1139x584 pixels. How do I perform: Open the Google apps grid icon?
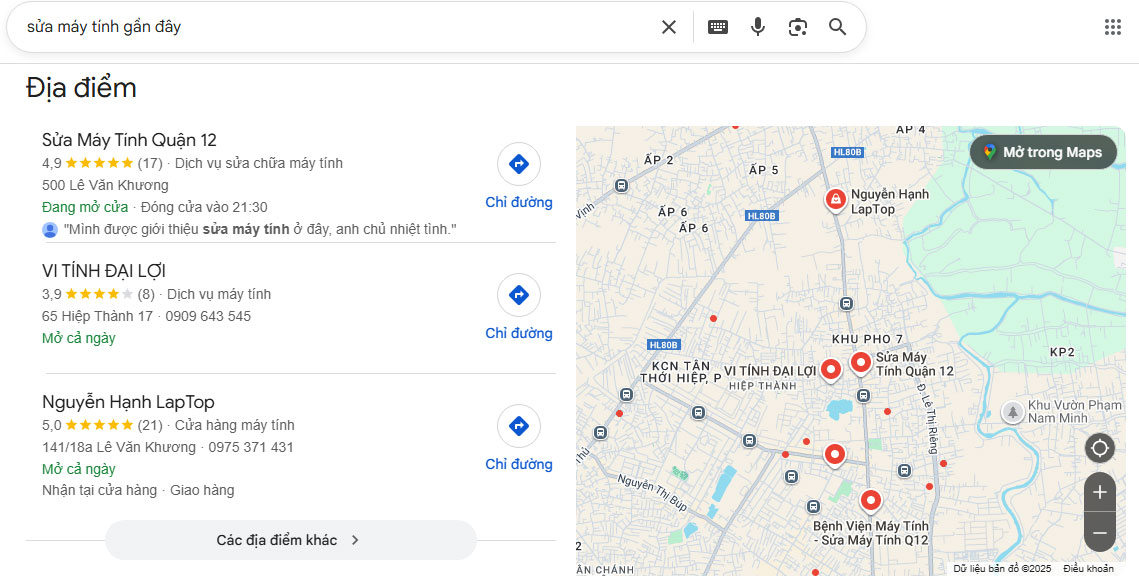point(1112,27)
